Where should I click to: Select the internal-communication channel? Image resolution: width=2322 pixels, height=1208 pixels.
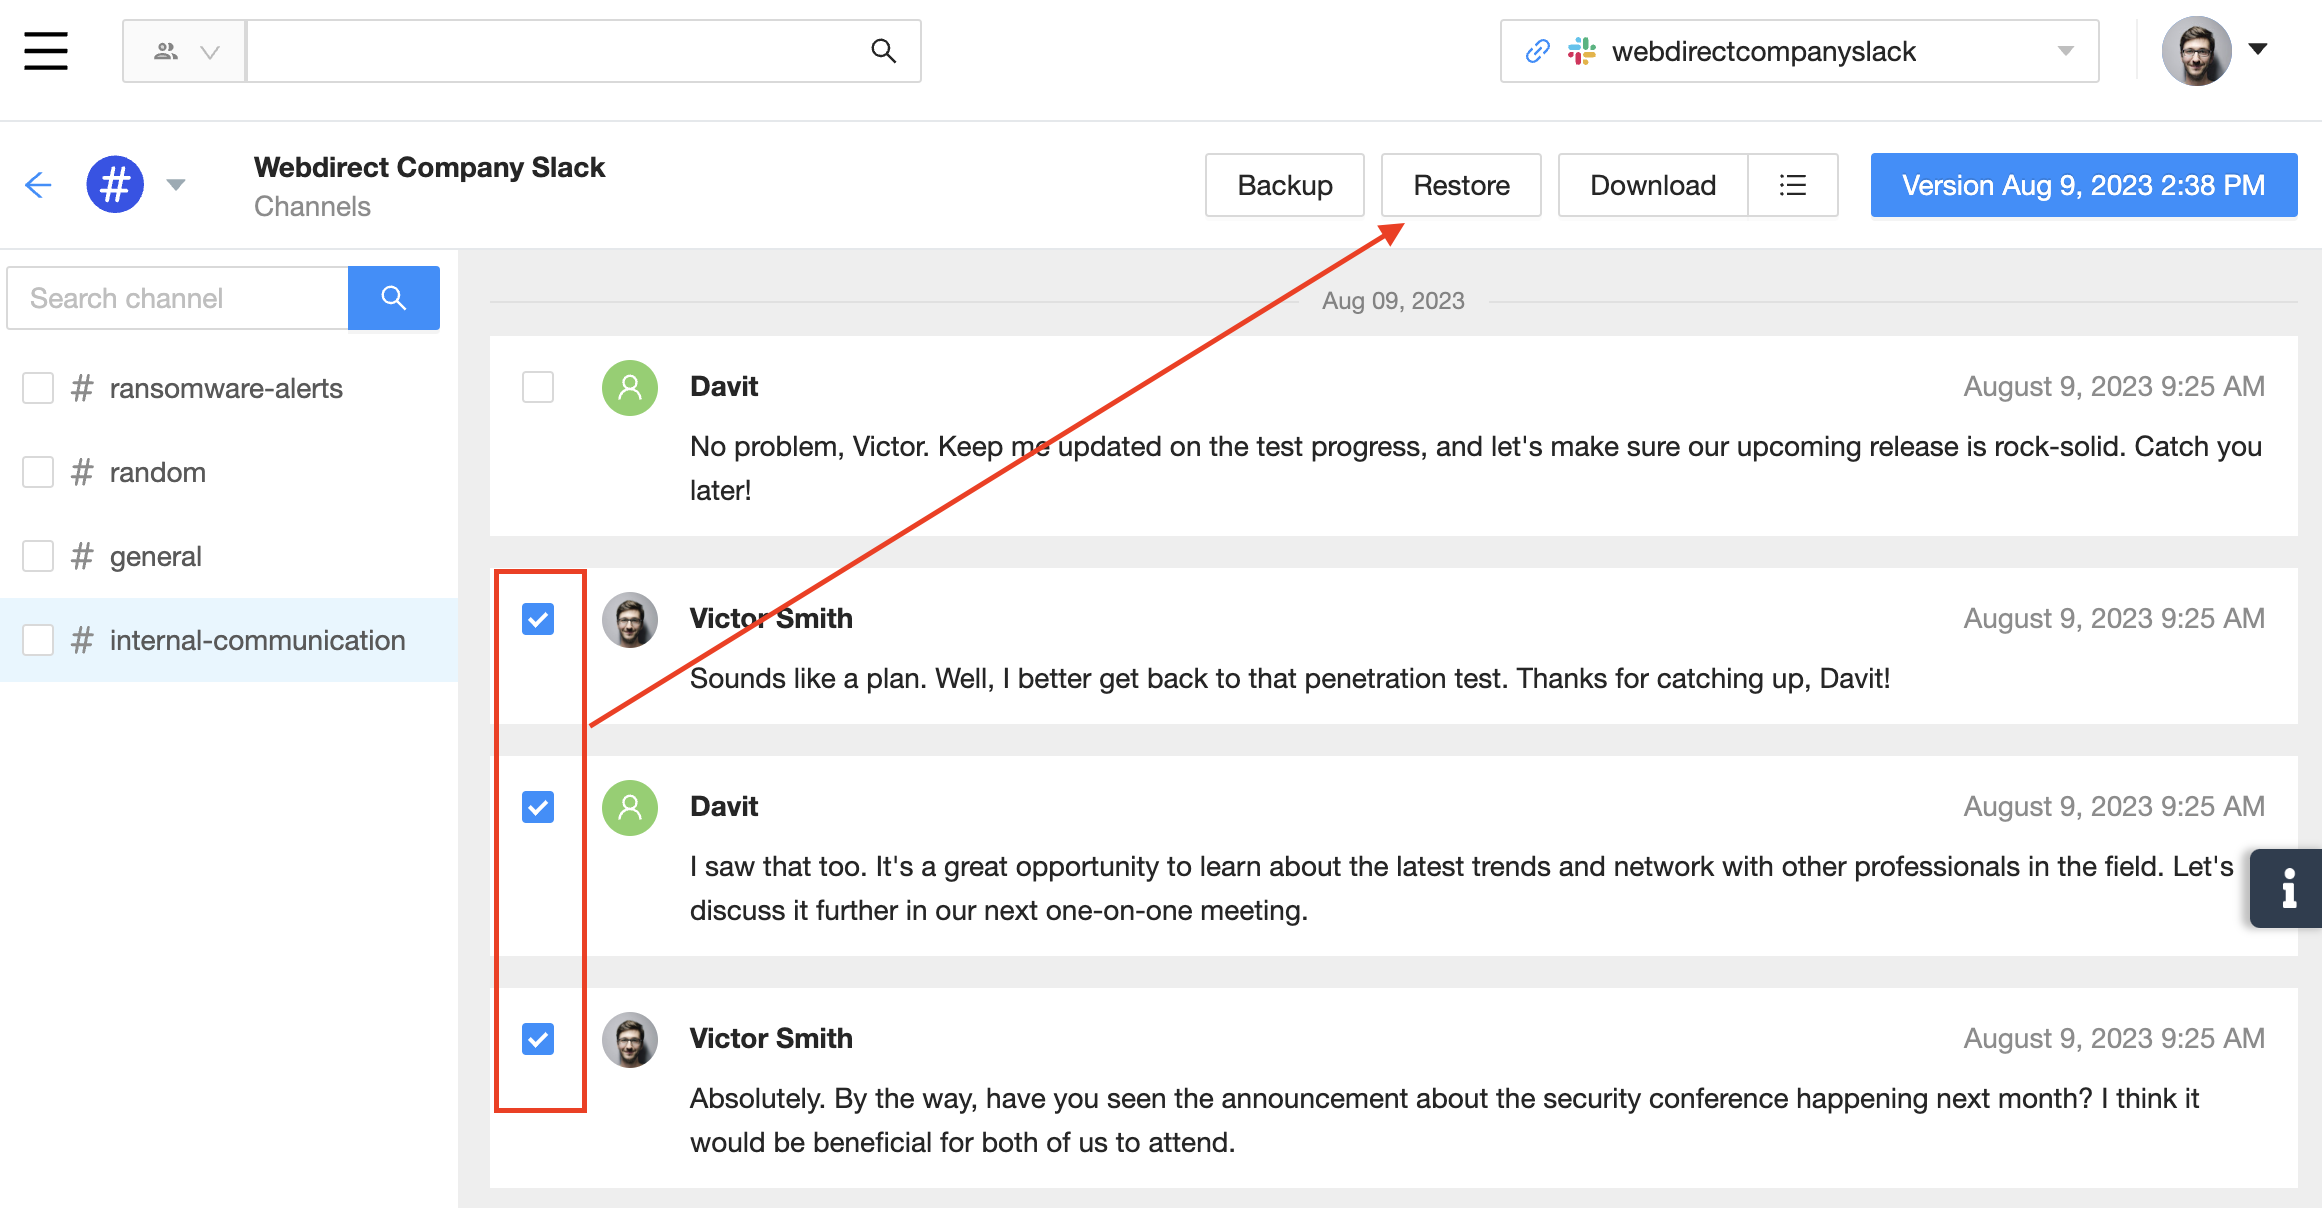coord(257,640)
